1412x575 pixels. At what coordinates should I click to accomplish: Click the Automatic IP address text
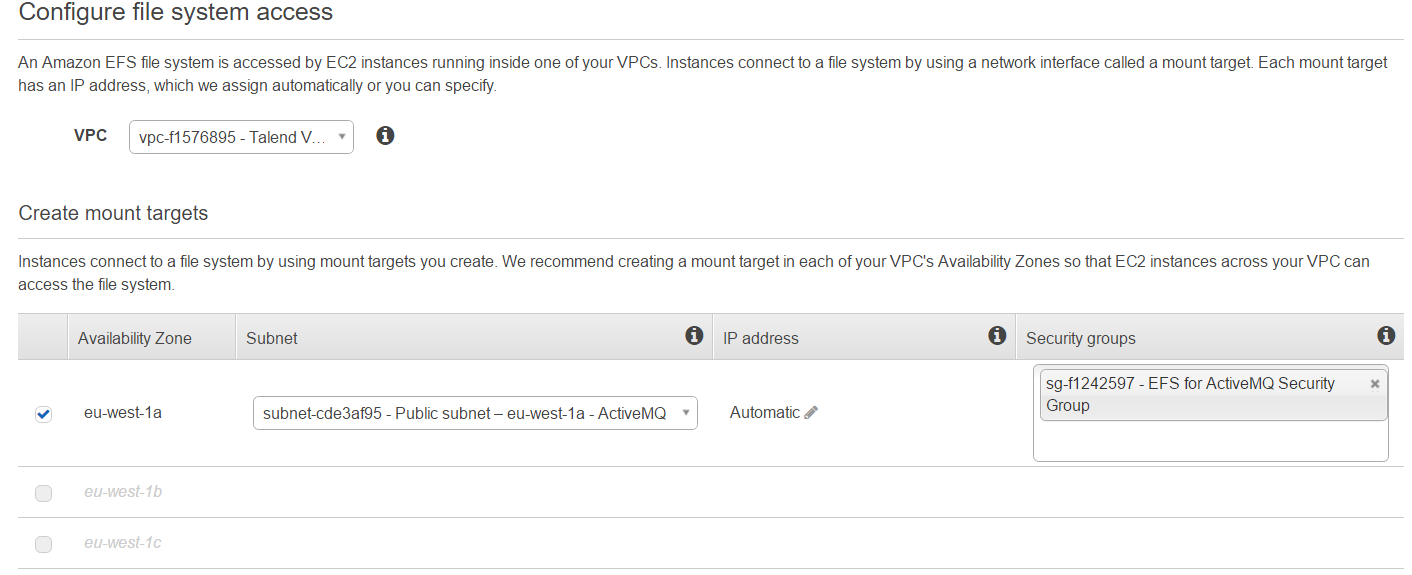pos(764,412)
